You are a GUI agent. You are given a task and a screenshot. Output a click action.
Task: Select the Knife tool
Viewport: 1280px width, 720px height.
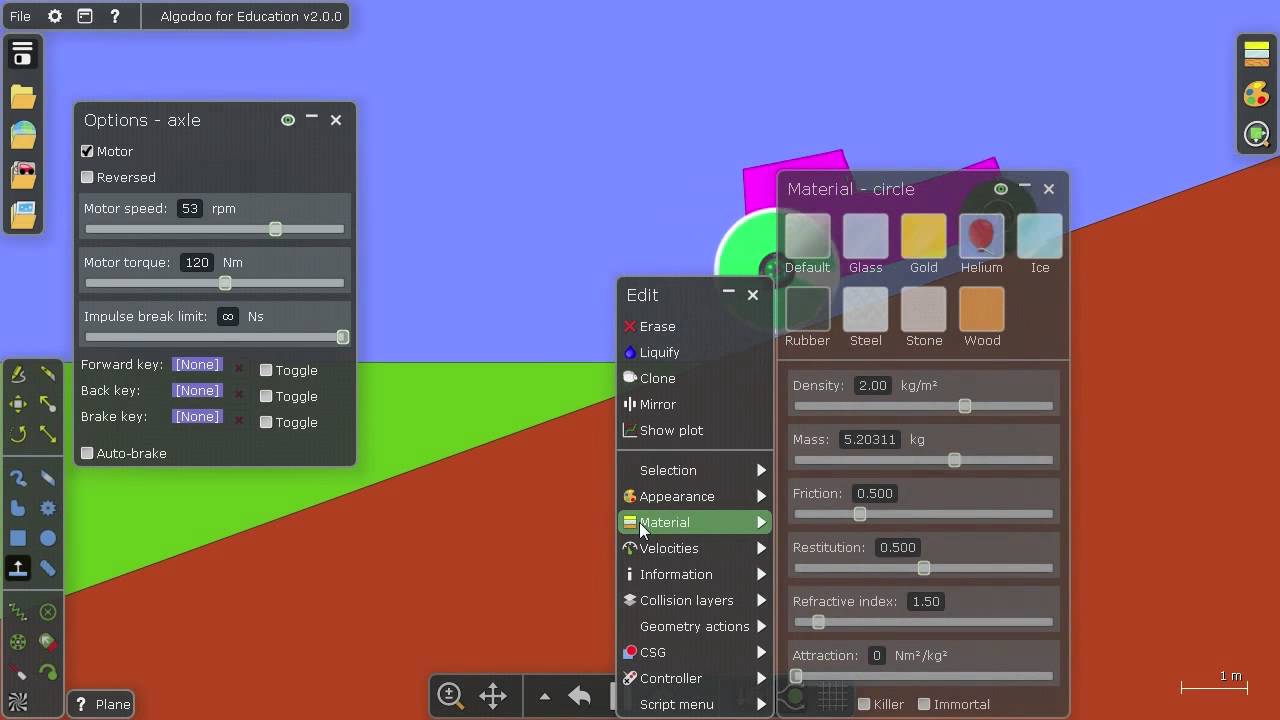point(48,374)
